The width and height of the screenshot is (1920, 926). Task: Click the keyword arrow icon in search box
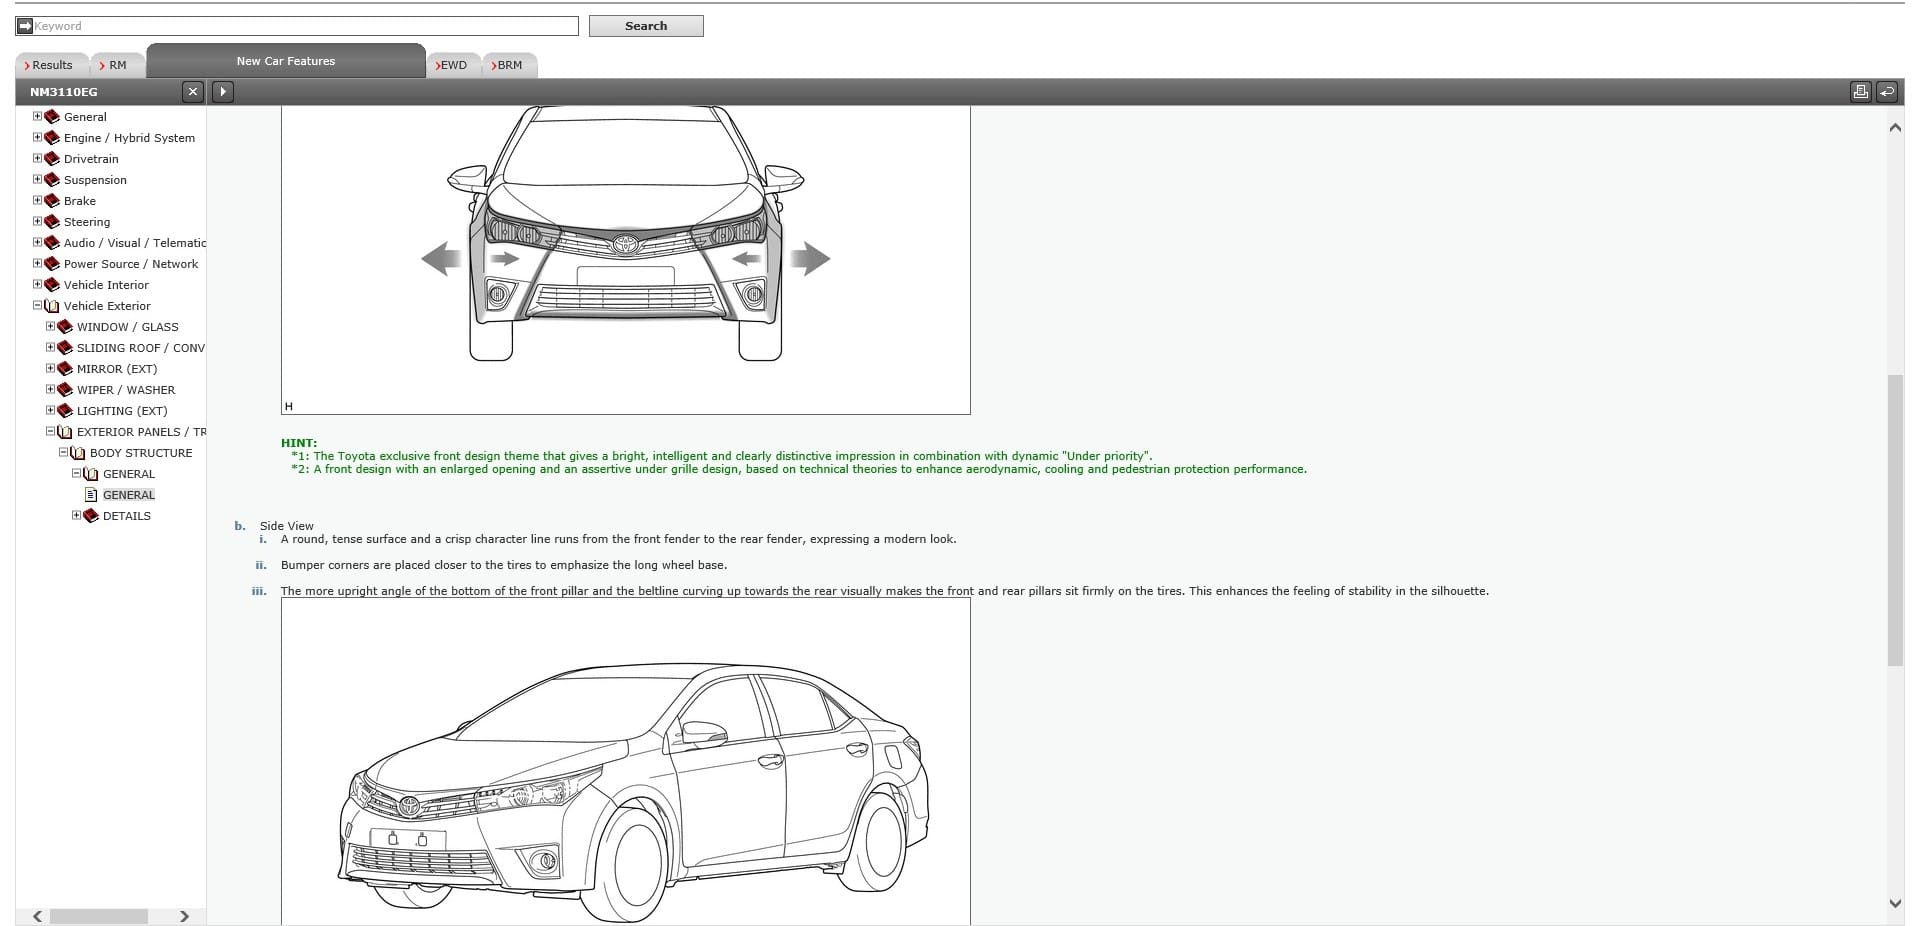point(23,25)
